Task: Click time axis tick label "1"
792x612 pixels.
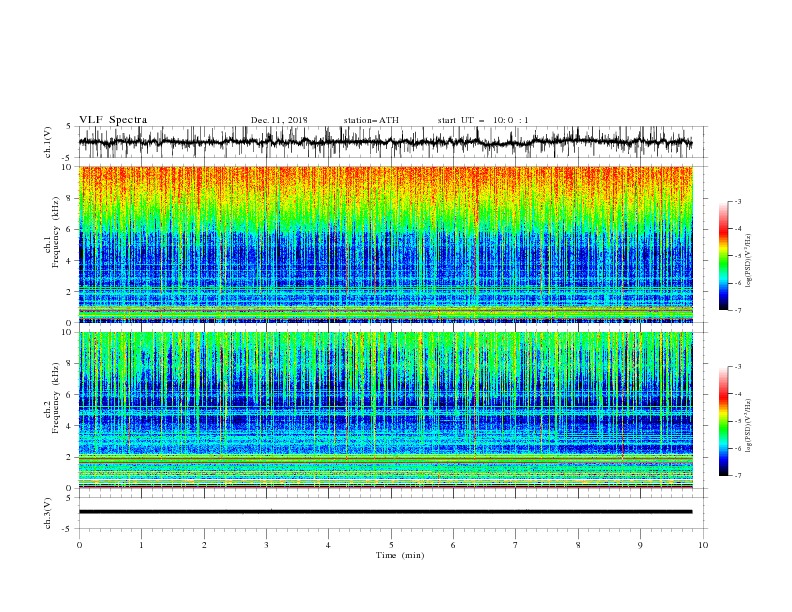Action: (x=141, y=545)
